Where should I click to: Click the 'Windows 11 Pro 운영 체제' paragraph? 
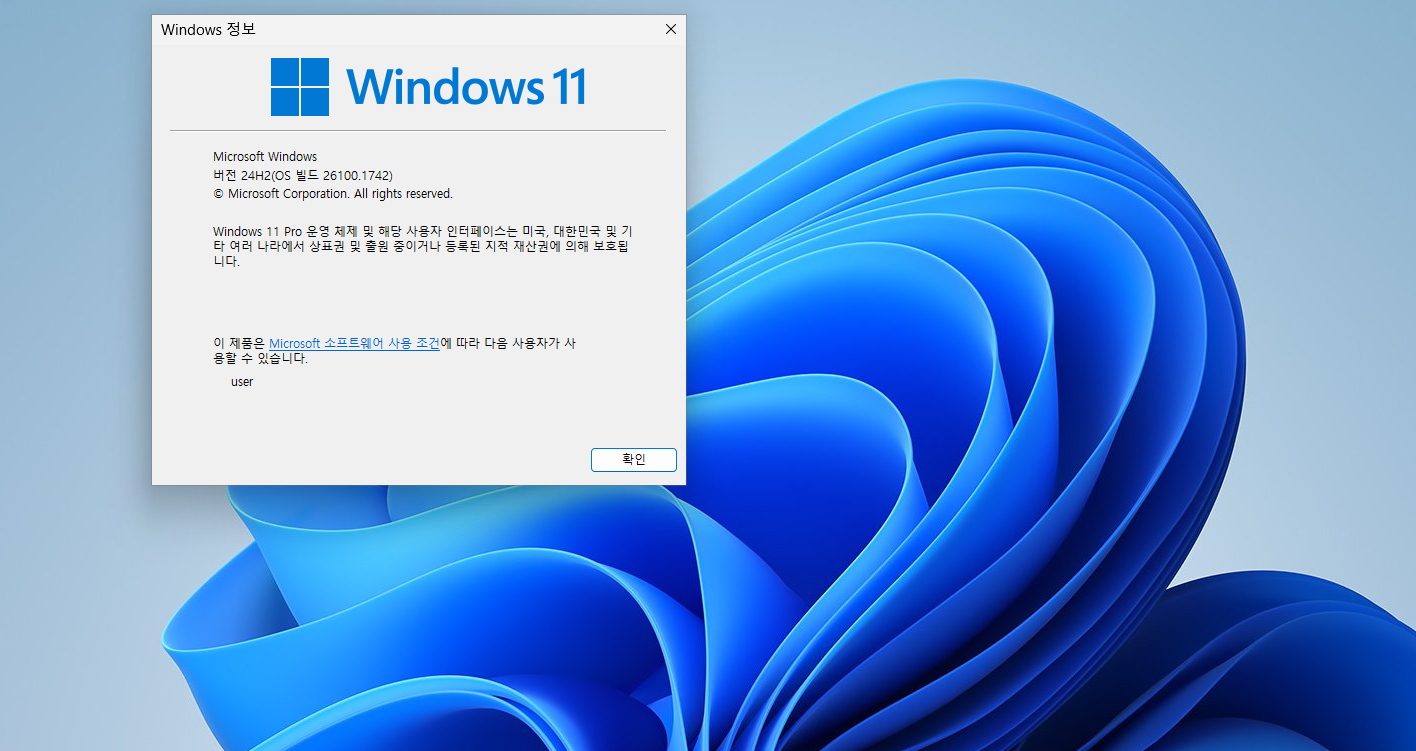coord(422,246)
